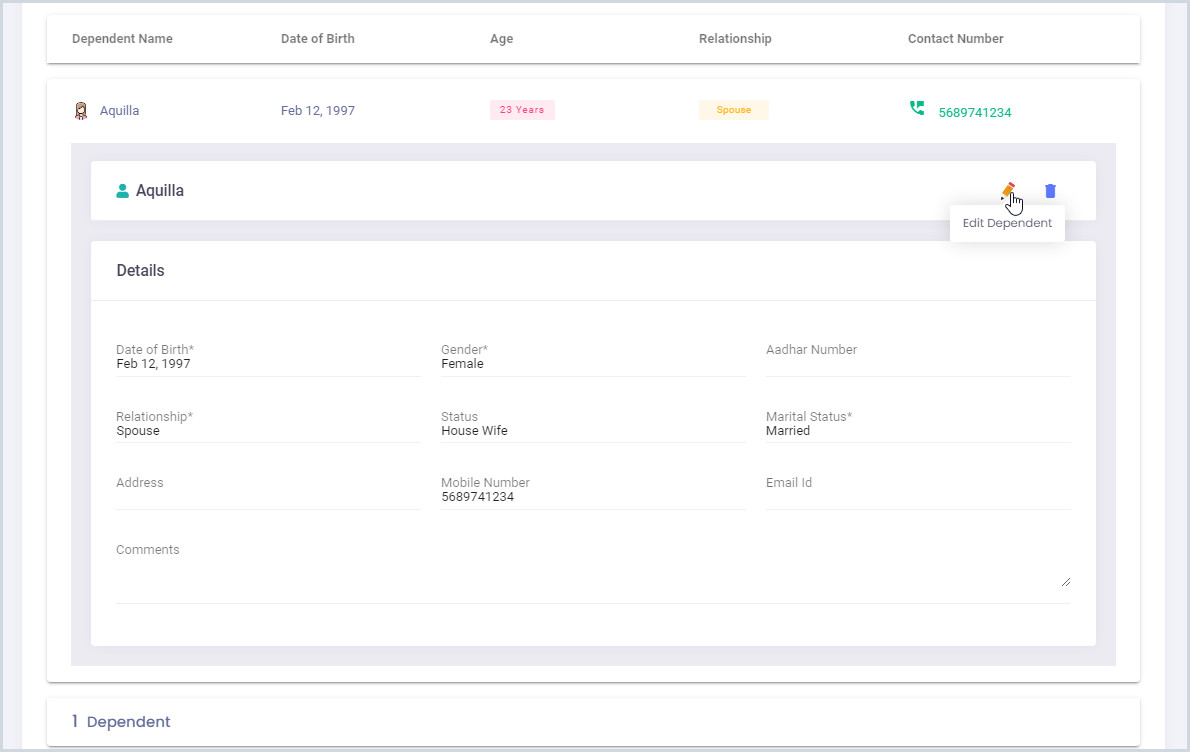This screenshot has height=752, width=1190.
Task: Click the Comments box resize handle
Action: tap(1066, 582)
